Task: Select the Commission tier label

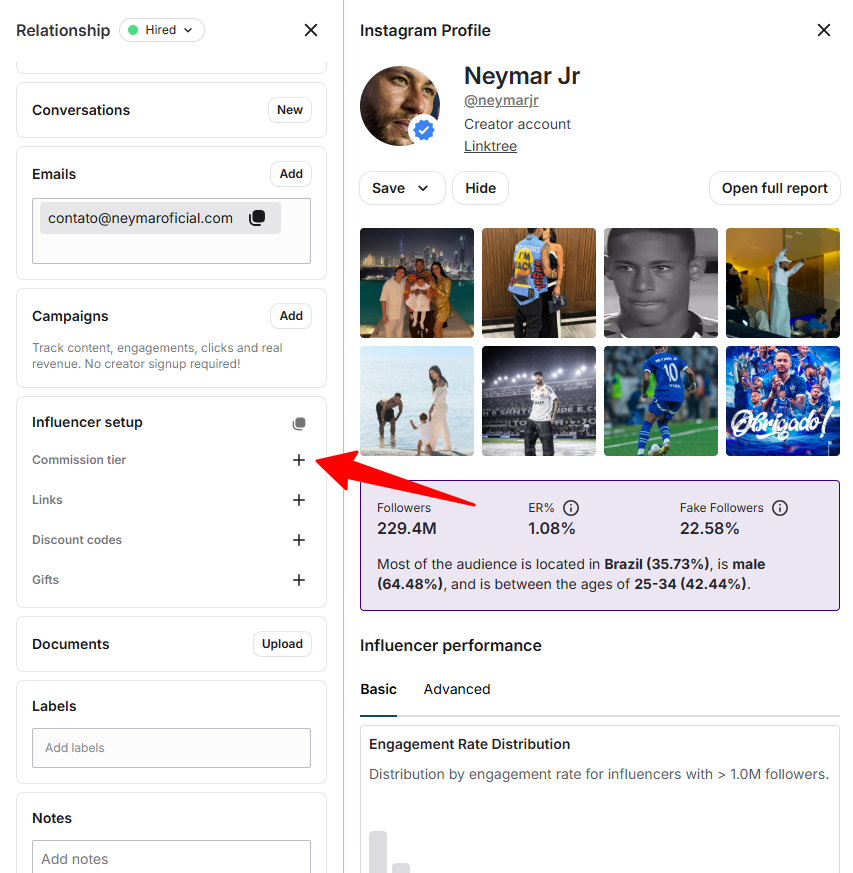Action: (x=79, y=460)
